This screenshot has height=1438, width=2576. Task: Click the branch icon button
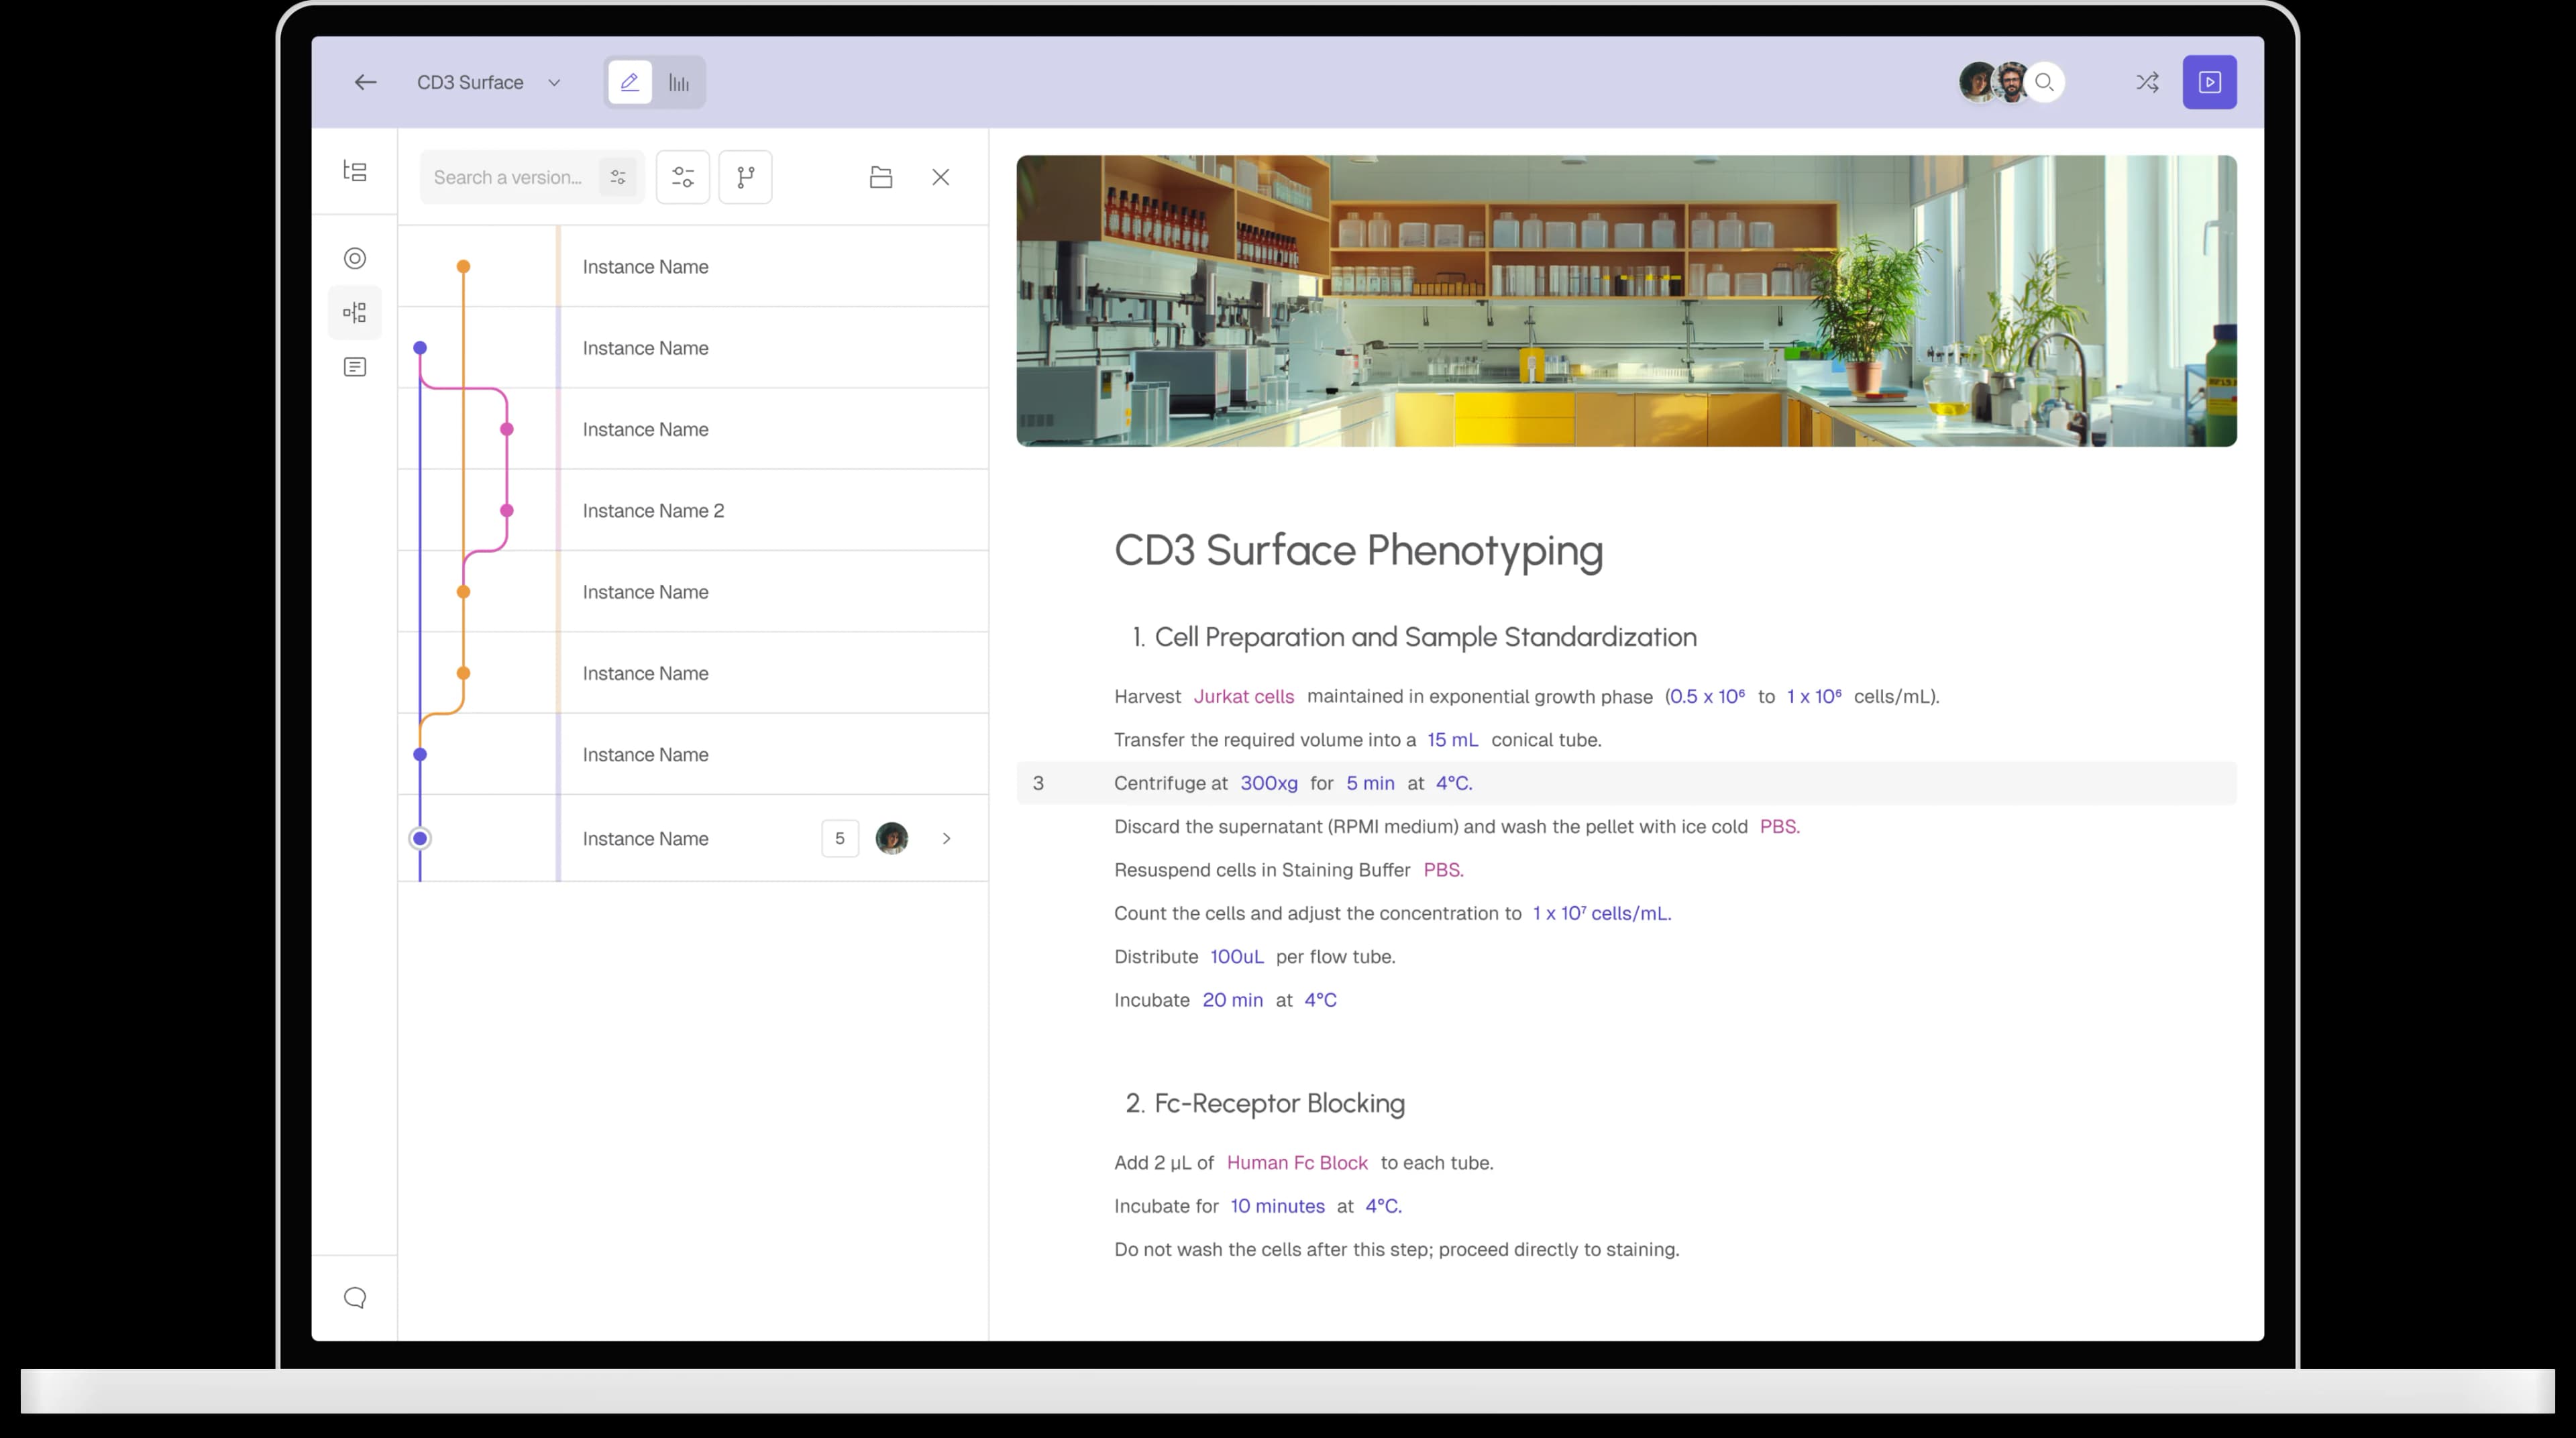coord(746,177)
